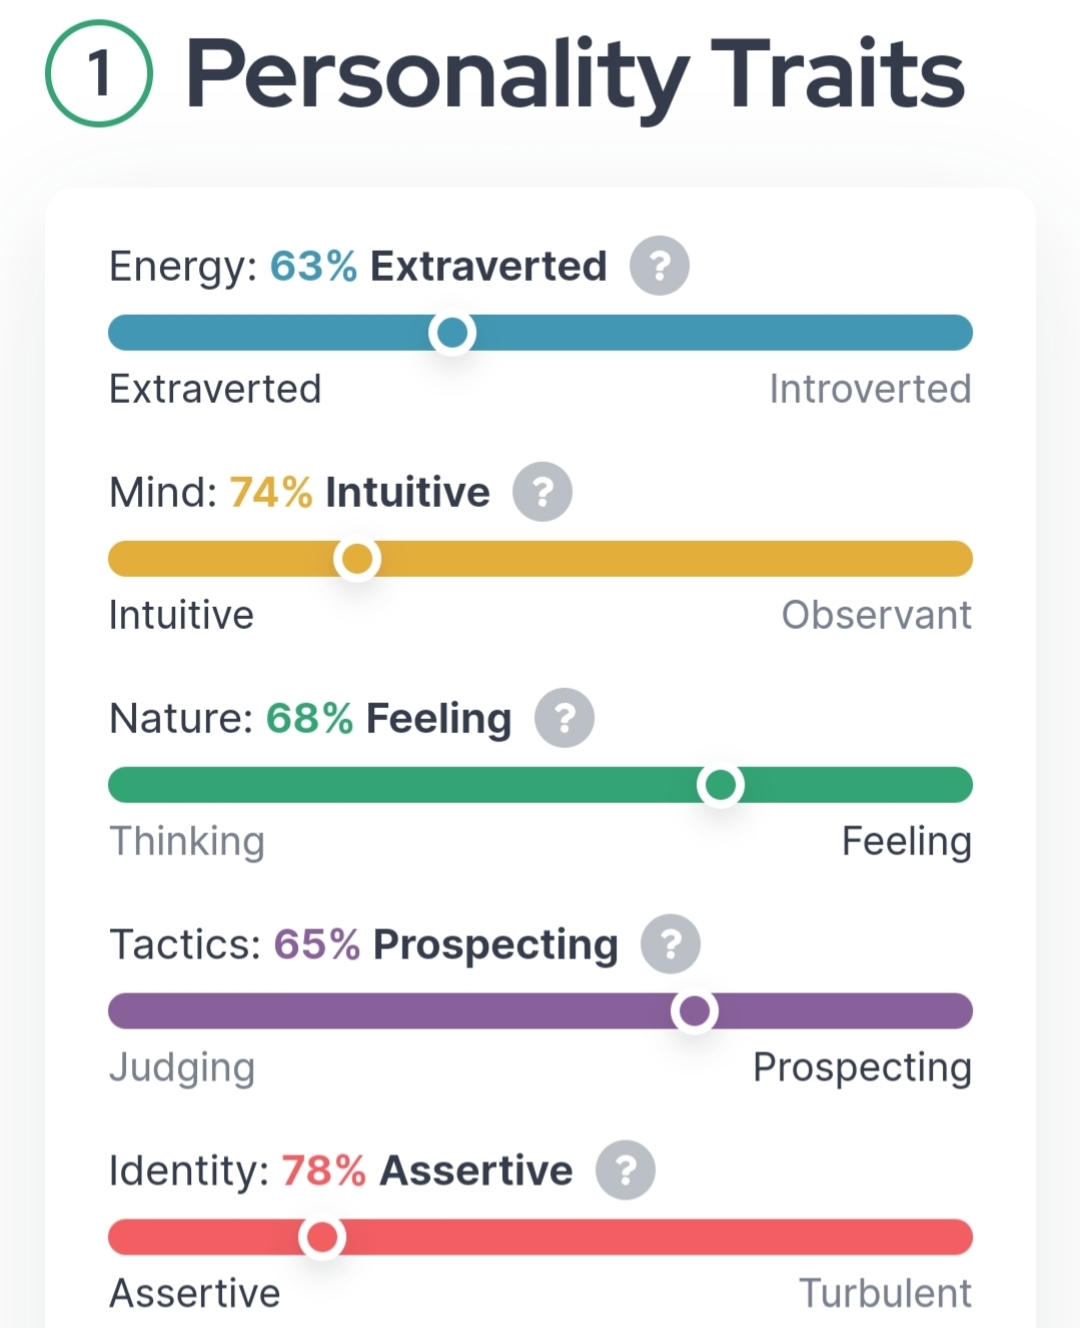1080x1328 pixels.
Task: Click the yellow Mind slider handle
Action: tap(357, 559)
